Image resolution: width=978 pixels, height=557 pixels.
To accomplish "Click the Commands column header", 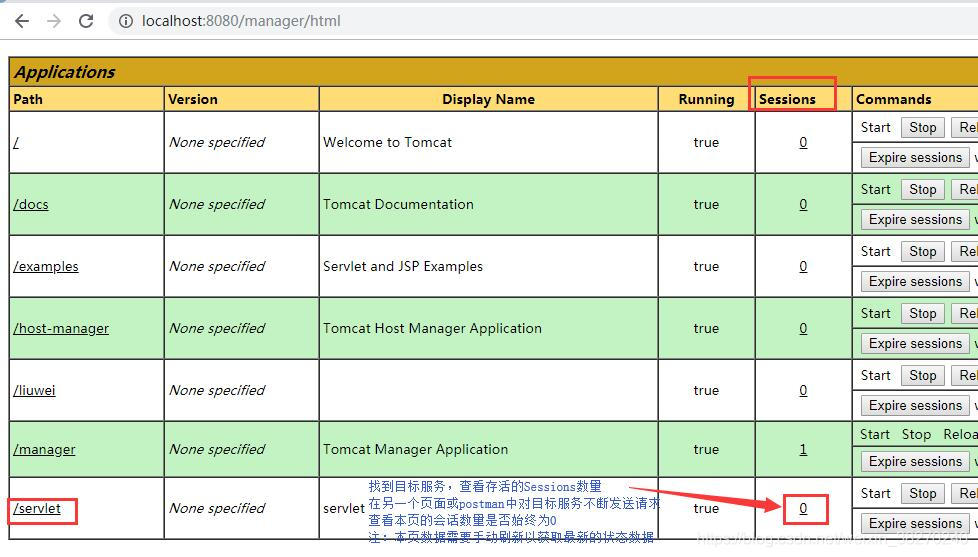I will 893,99.
